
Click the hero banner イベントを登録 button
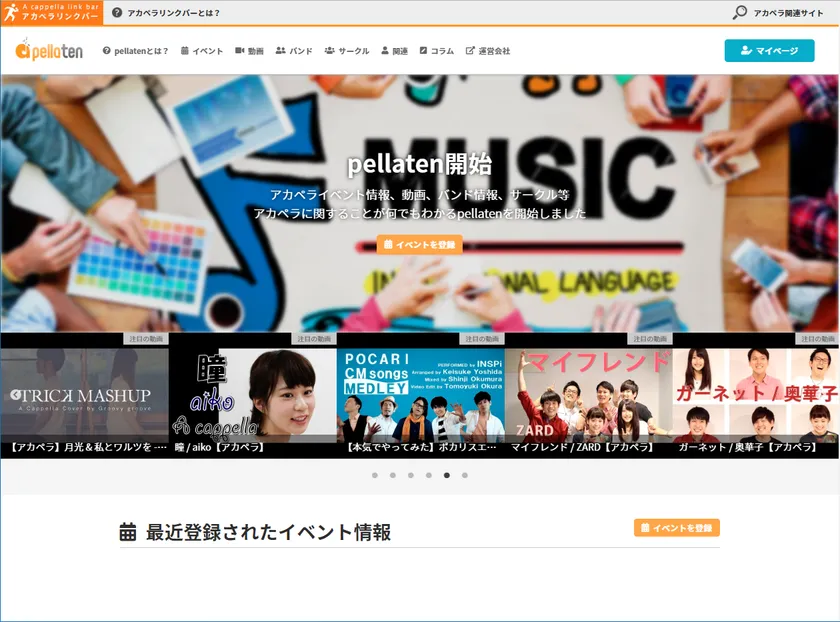pos(419,244)
